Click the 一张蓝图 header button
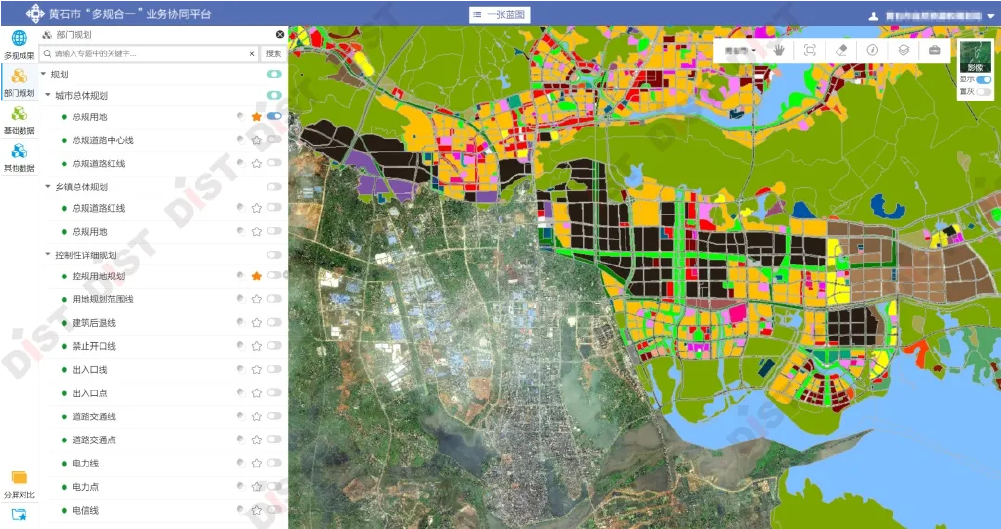This screenshot has width=1001, height=529. tap(498, 15)
